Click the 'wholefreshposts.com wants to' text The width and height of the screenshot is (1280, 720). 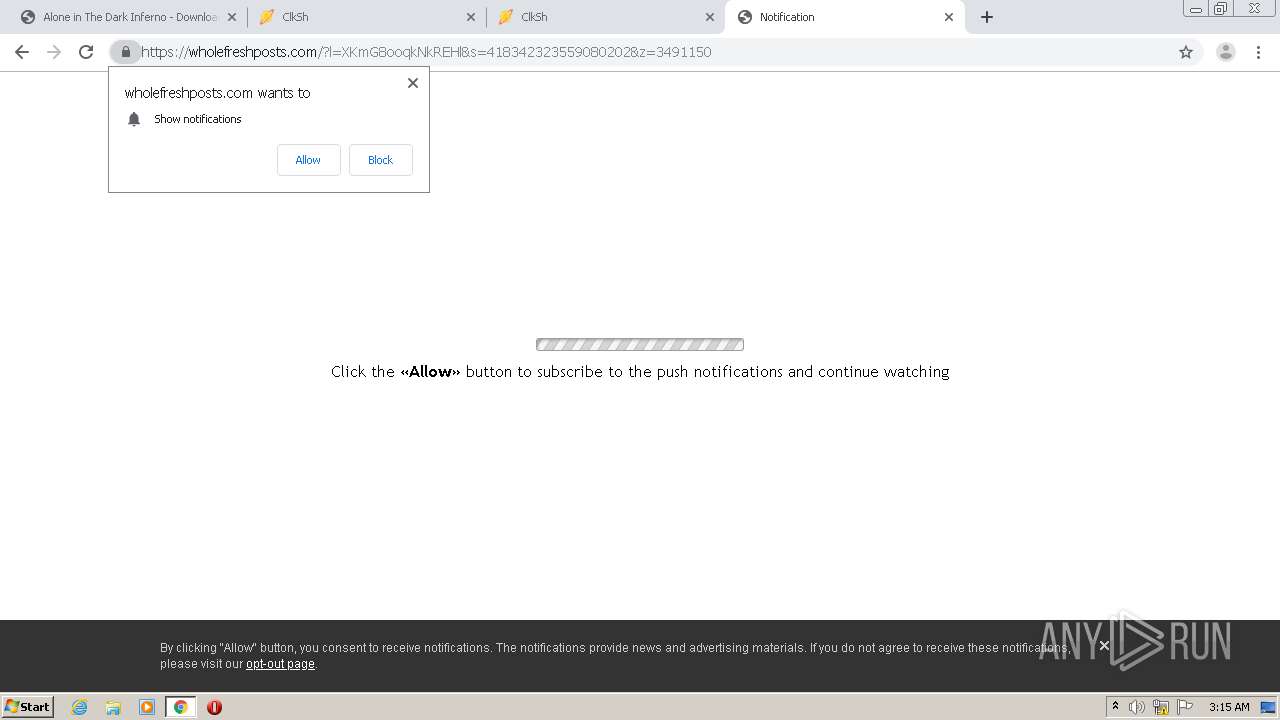217,93
